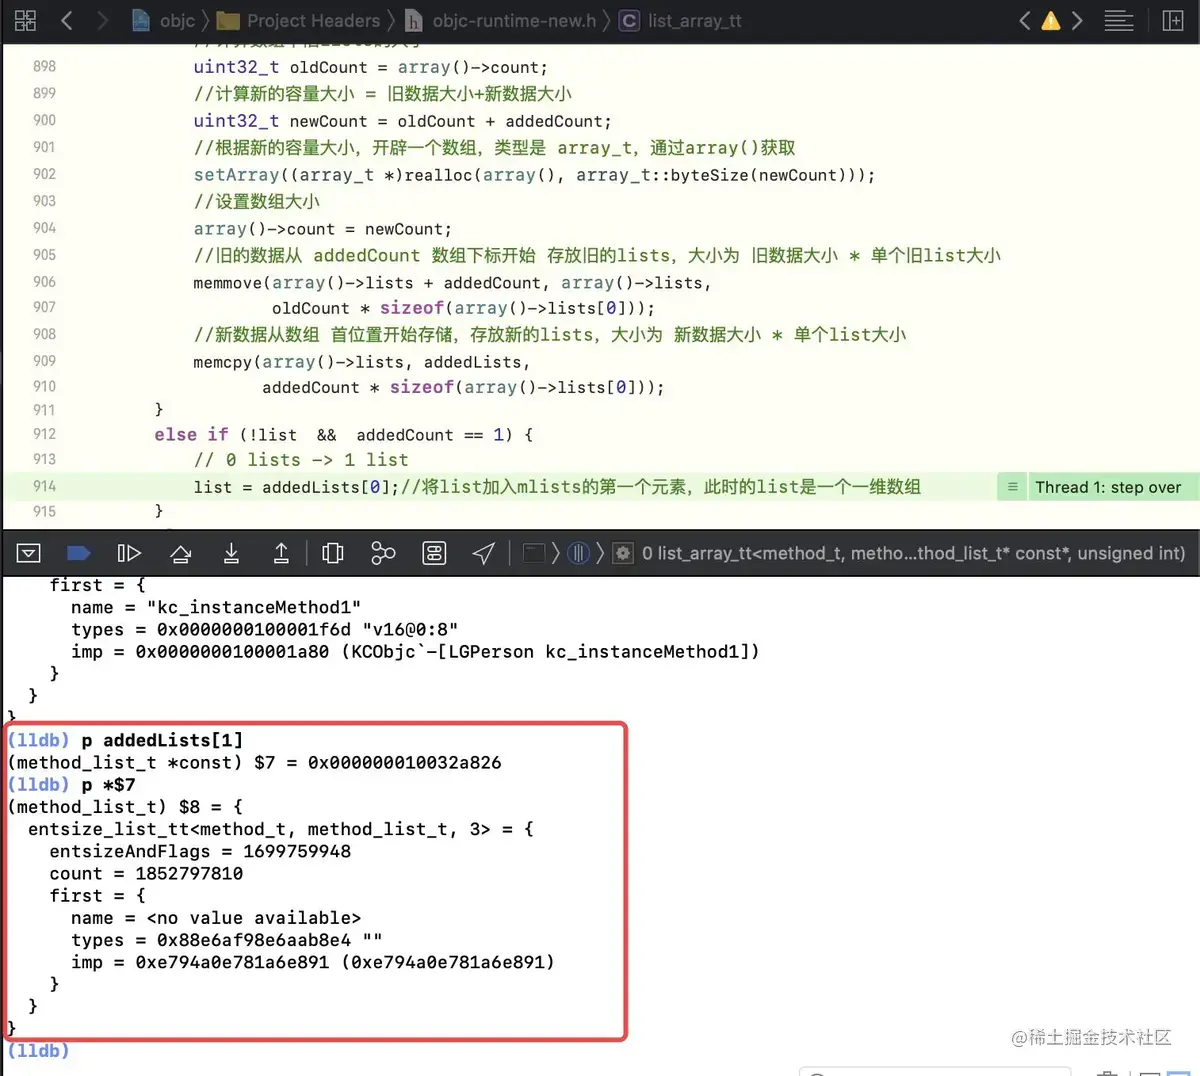Jump to next issue arrow
1200x1076 pixels.
coord(1077,20)
